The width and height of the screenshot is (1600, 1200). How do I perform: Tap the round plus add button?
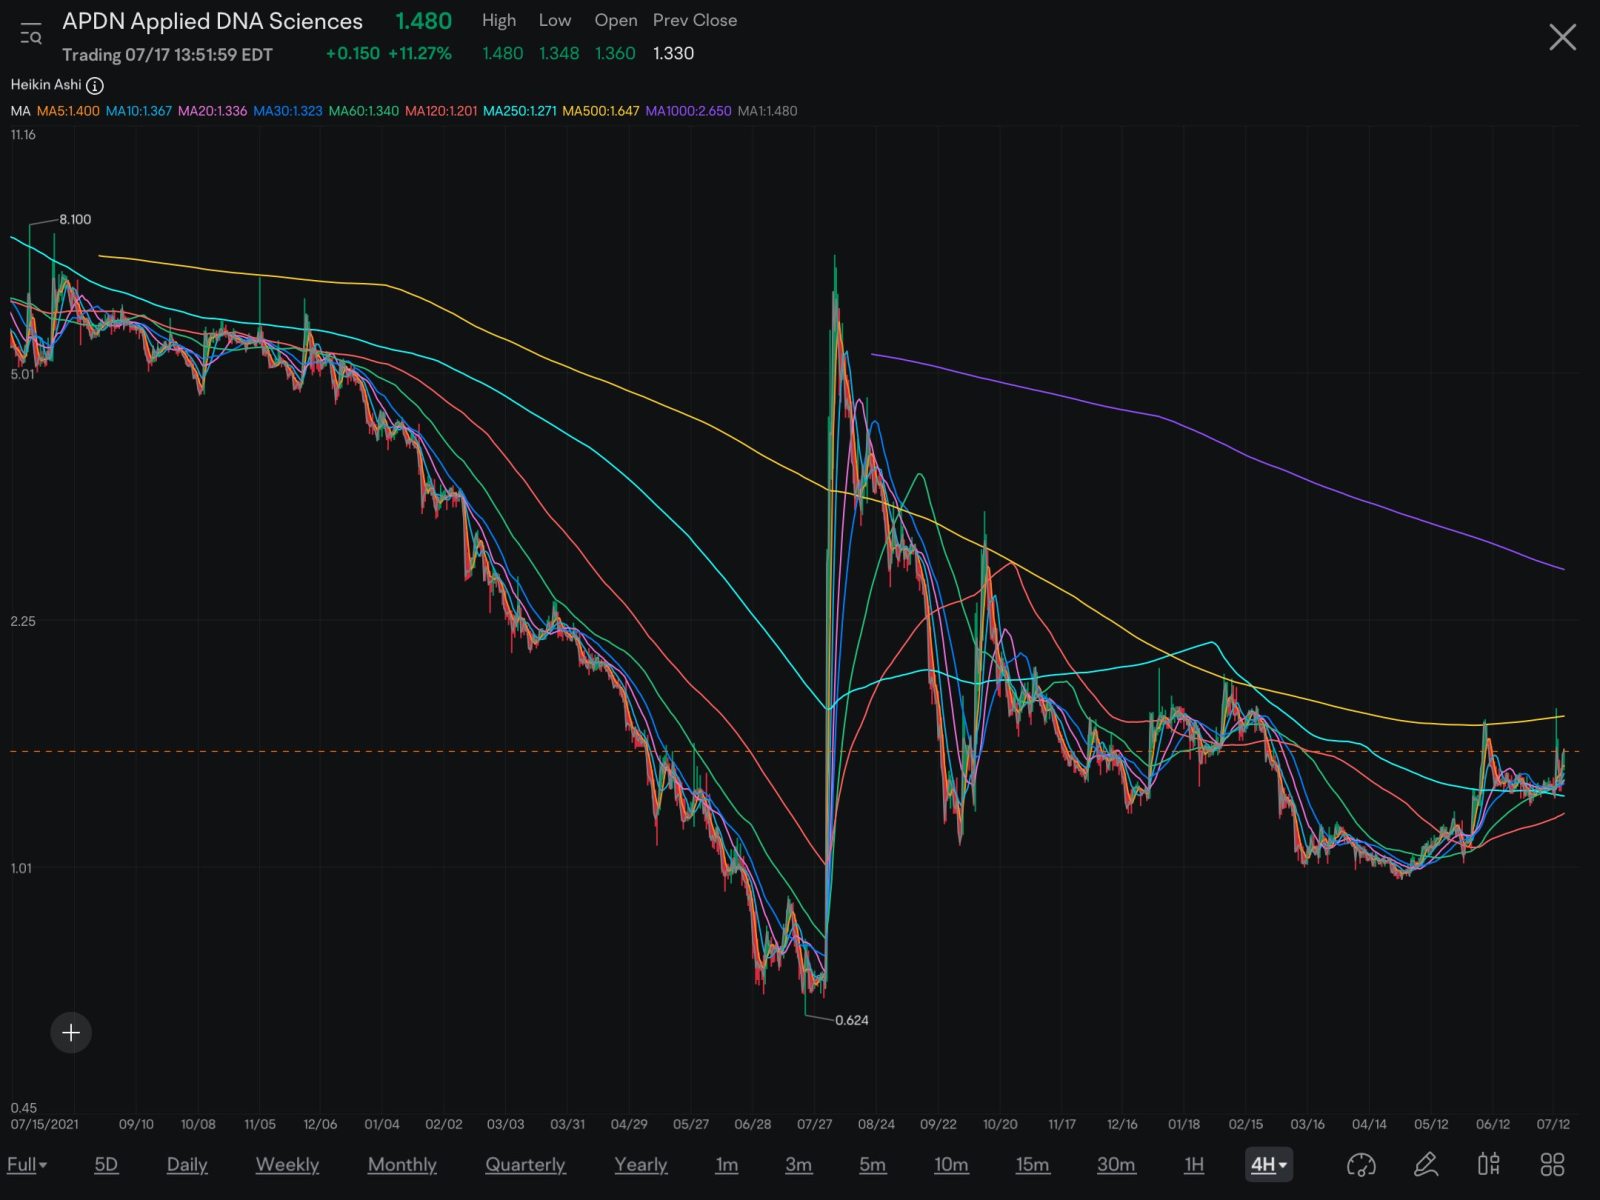pos(71,1032)
